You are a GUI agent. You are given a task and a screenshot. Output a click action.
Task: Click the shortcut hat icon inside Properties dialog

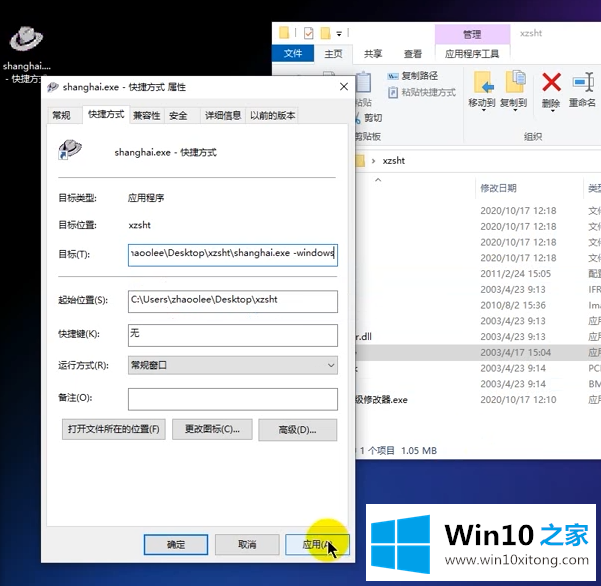(69, 149)
